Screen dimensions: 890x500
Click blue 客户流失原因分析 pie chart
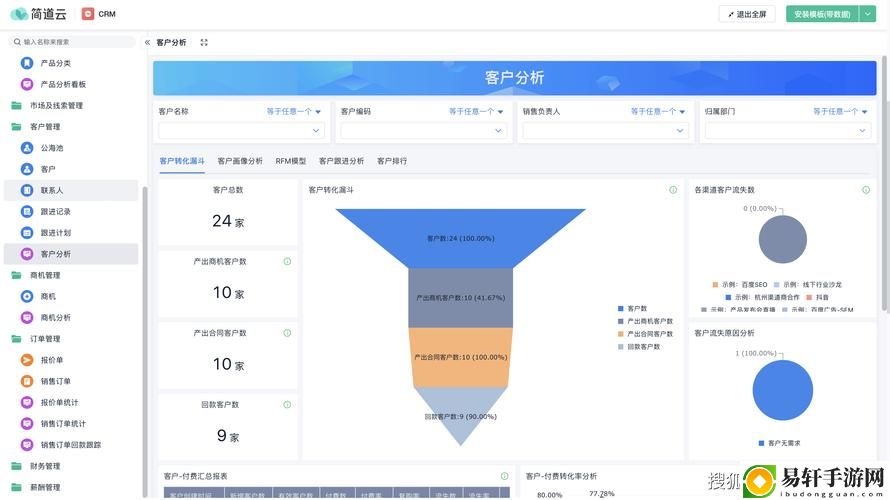(x=783, y=390)
